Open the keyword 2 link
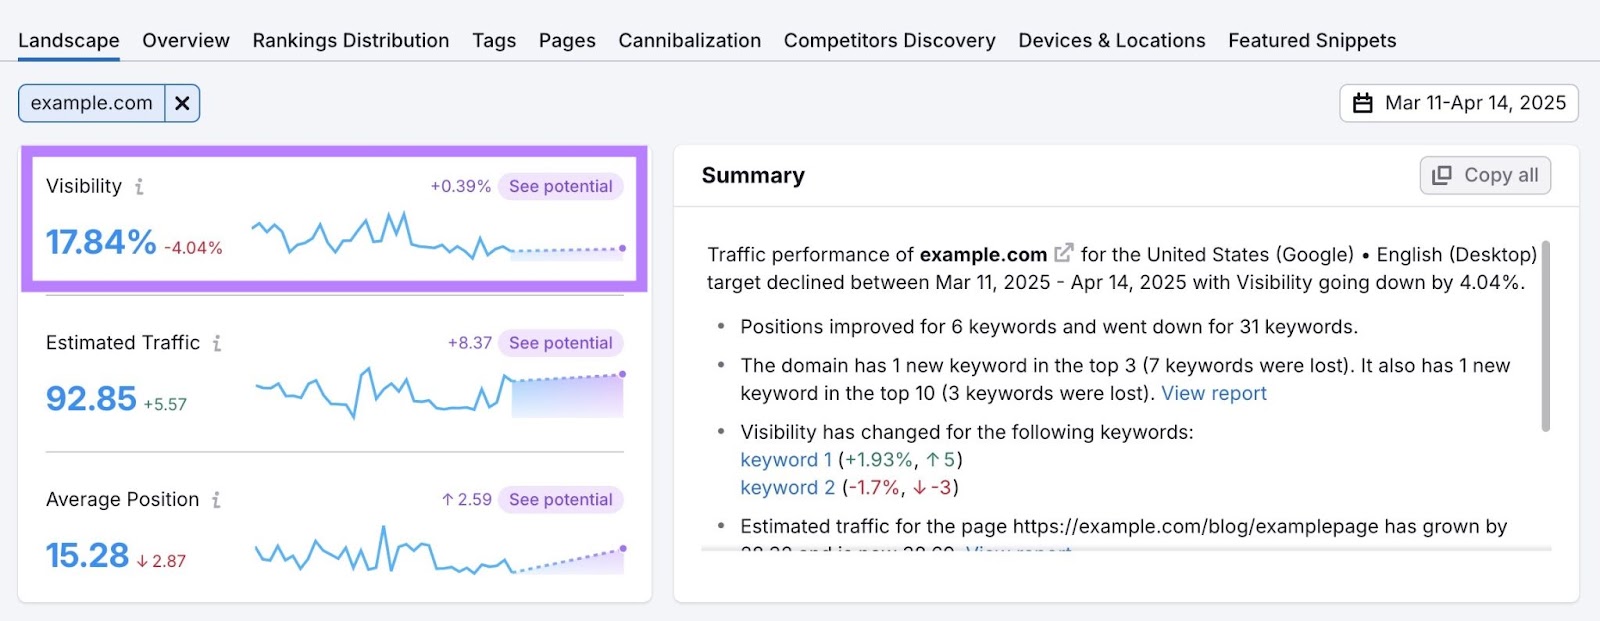Viewport: 1600px width, 621px height. [788, 488]
